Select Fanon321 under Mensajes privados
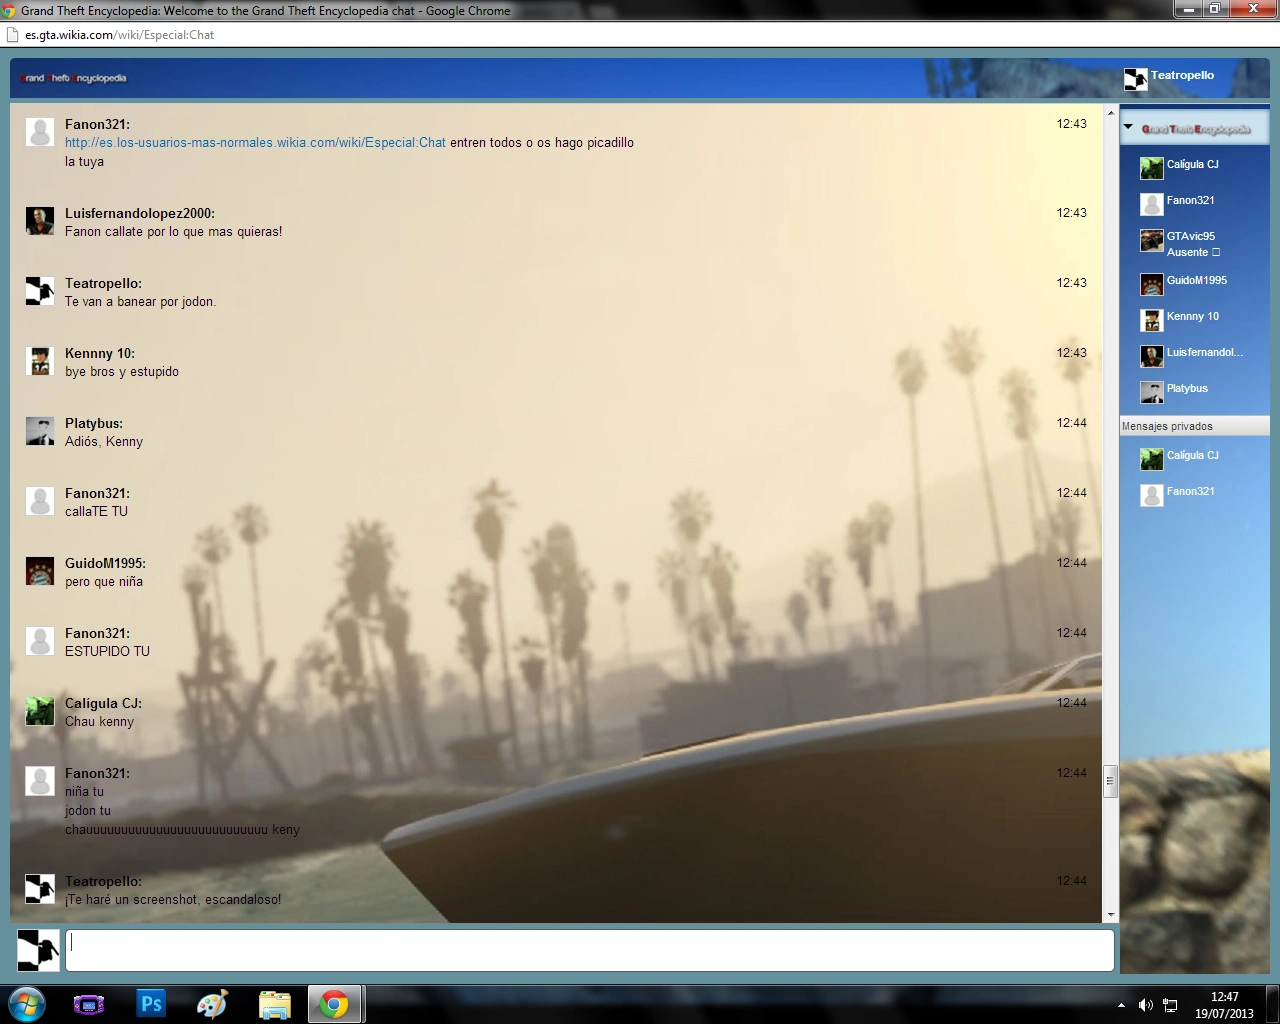Viewport: 1280px width, 1024px height. 1190,492
